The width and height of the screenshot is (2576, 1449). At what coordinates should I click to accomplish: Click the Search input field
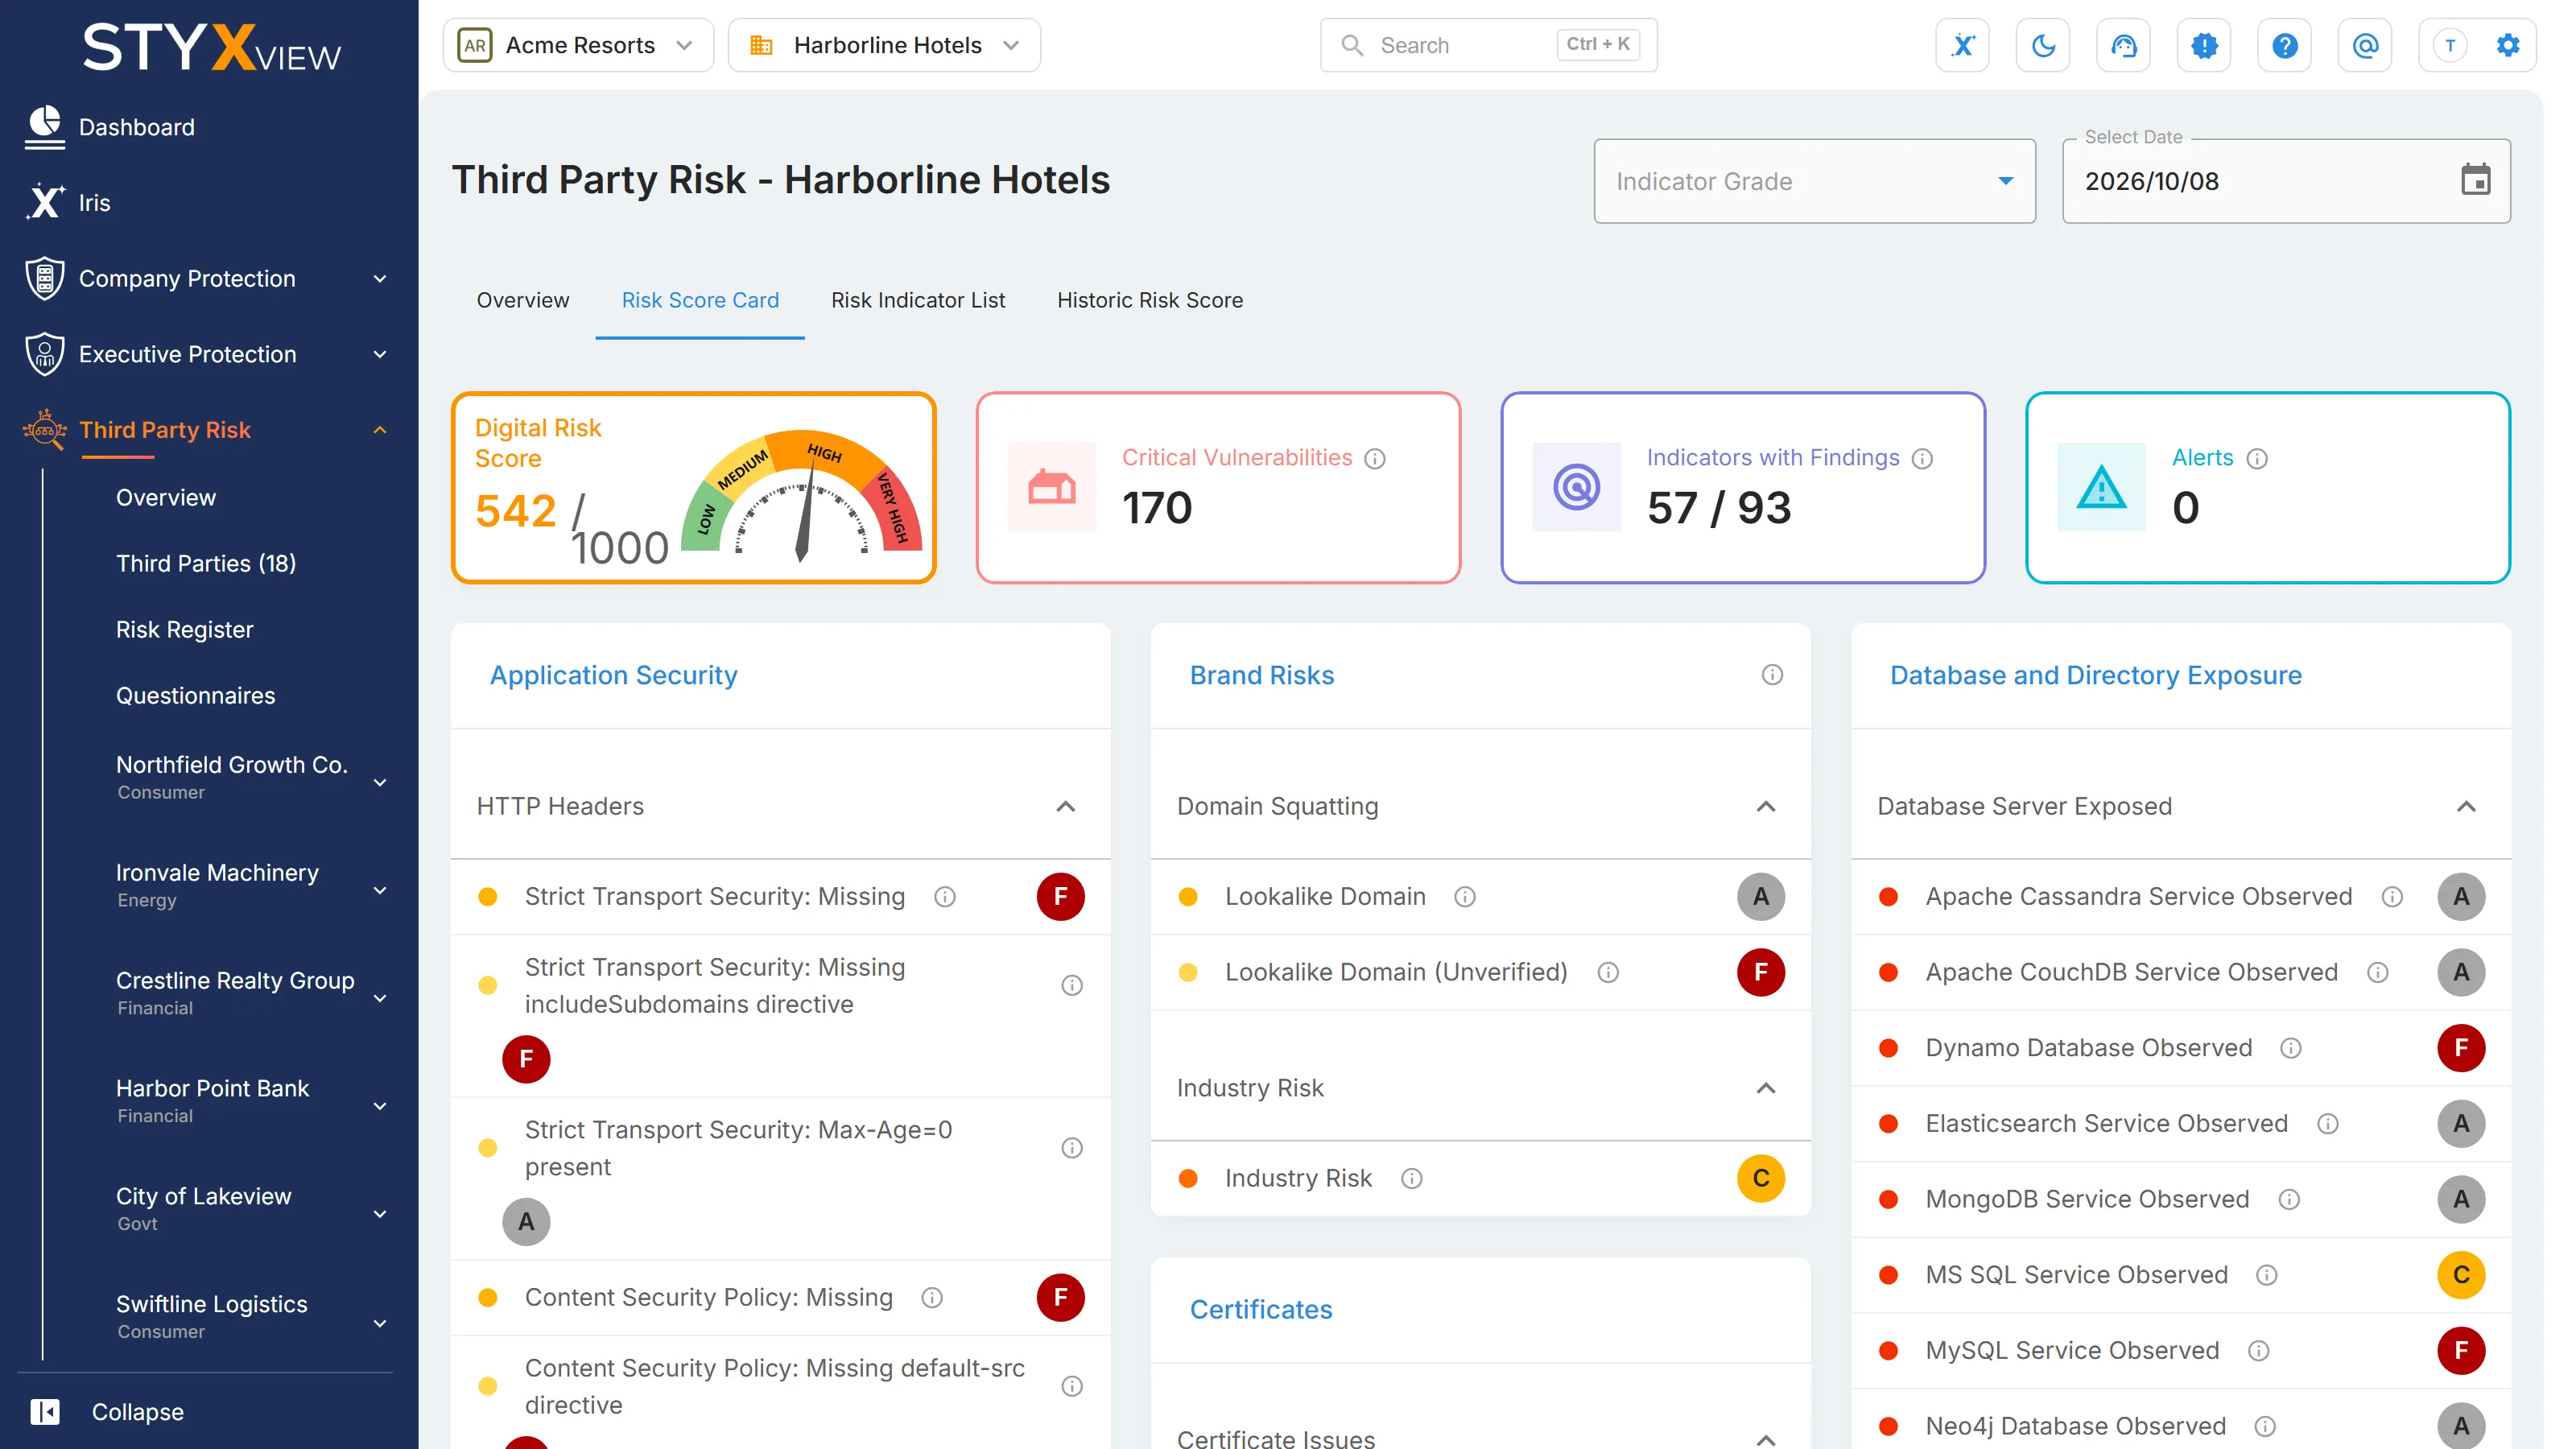tap(1488, 45)
